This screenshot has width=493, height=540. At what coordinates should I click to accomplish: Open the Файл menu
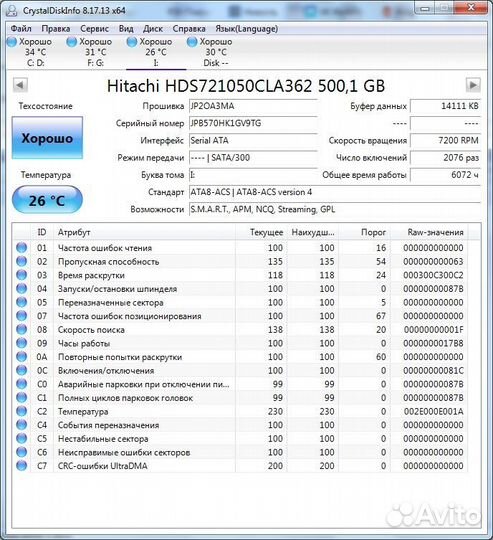(21, 29)
